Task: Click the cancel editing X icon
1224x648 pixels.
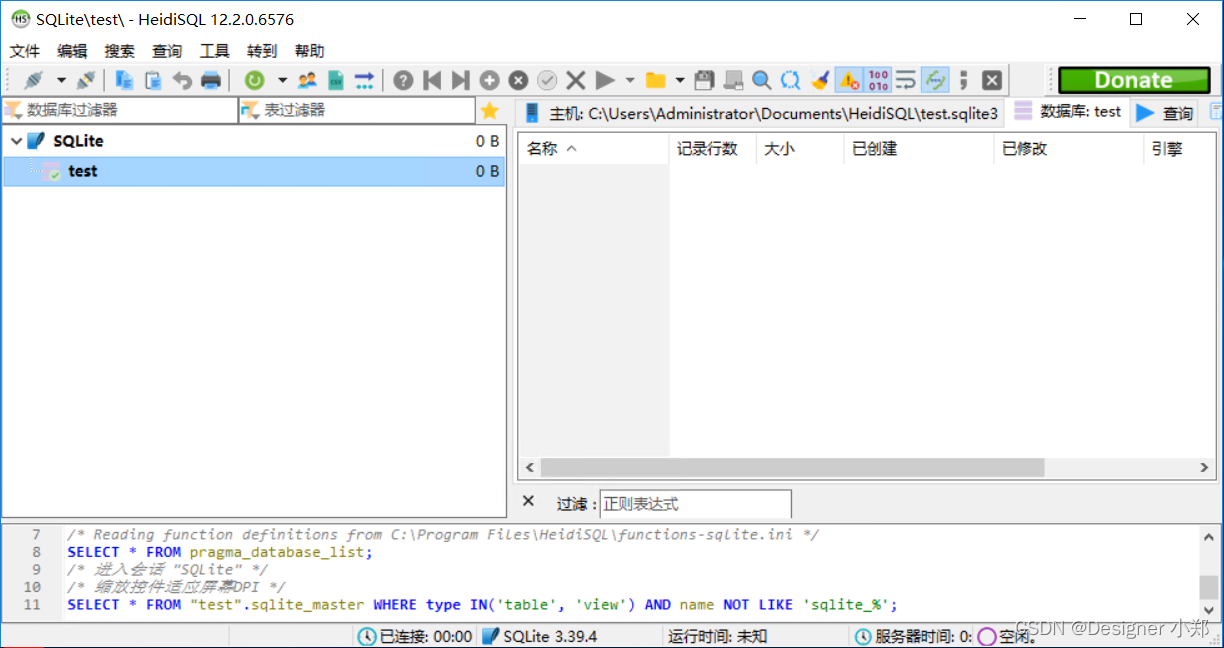Action: 576,80
